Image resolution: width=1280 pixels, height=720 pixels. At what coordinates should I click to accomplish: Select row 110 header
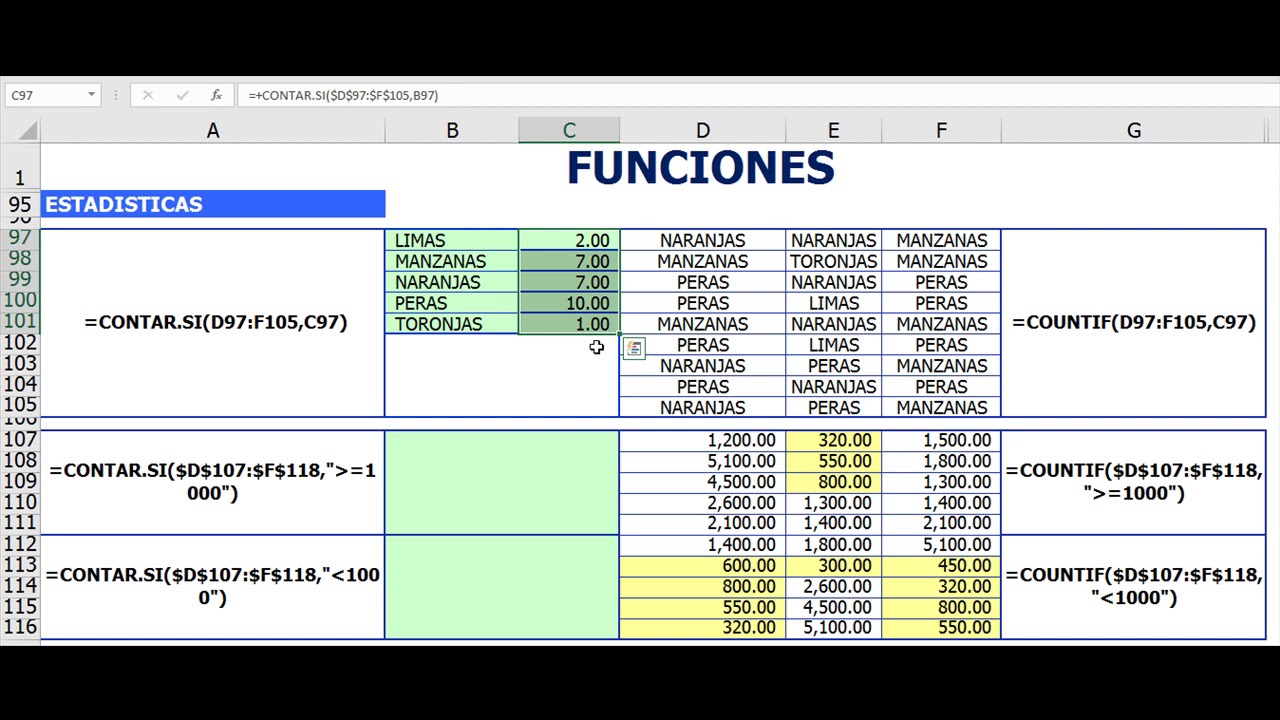pyautogui.click(x=20, y=502)
